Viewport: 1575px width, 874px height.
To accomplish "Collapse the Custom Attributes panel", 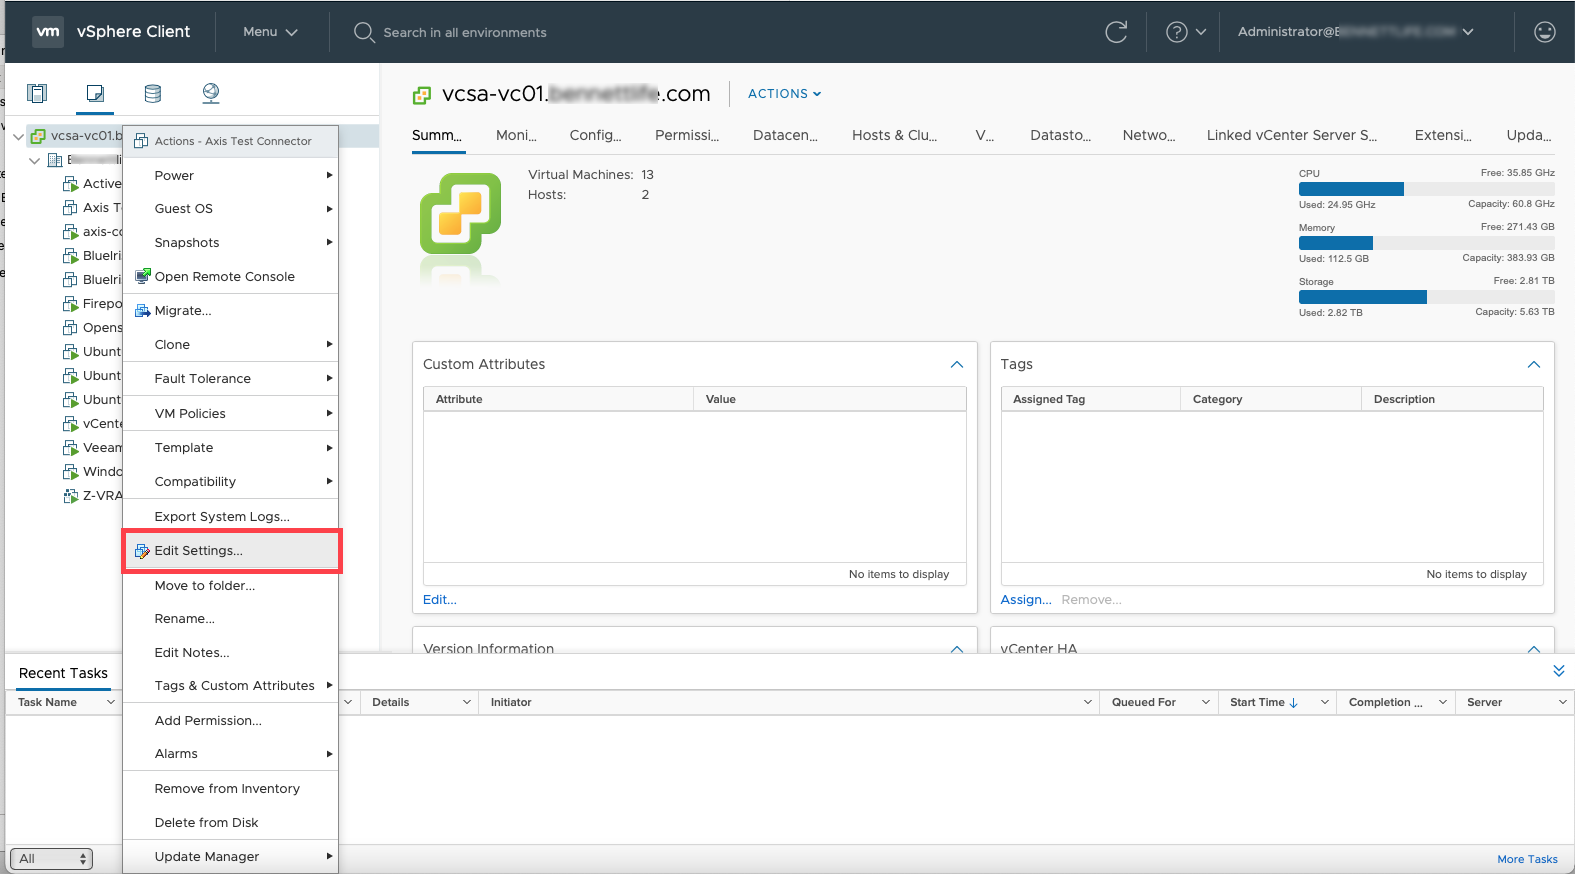I will coord(957,365).
